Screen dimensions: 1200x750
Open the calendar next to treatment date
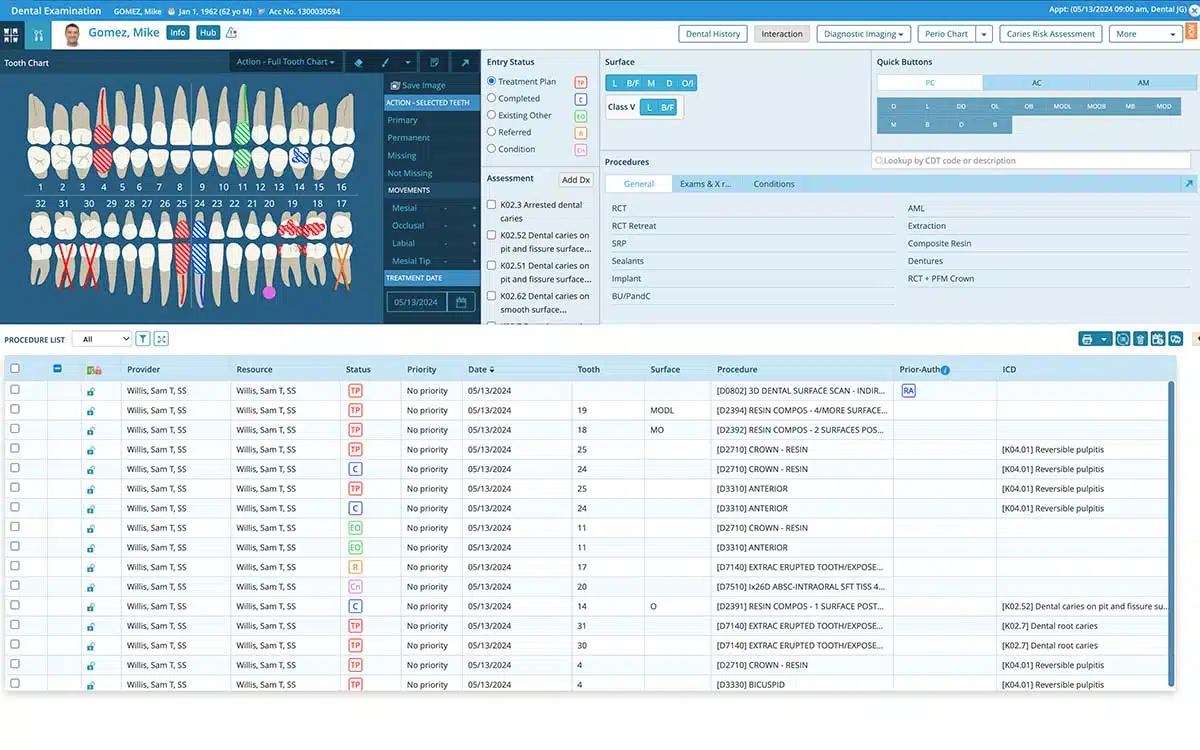[460, 301]
